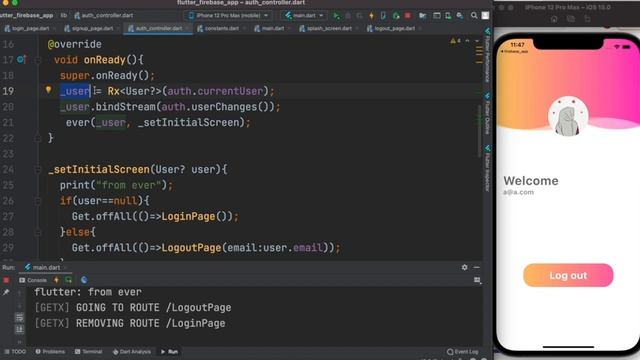Click the hot reload lightning icon in Run panel

56,280
